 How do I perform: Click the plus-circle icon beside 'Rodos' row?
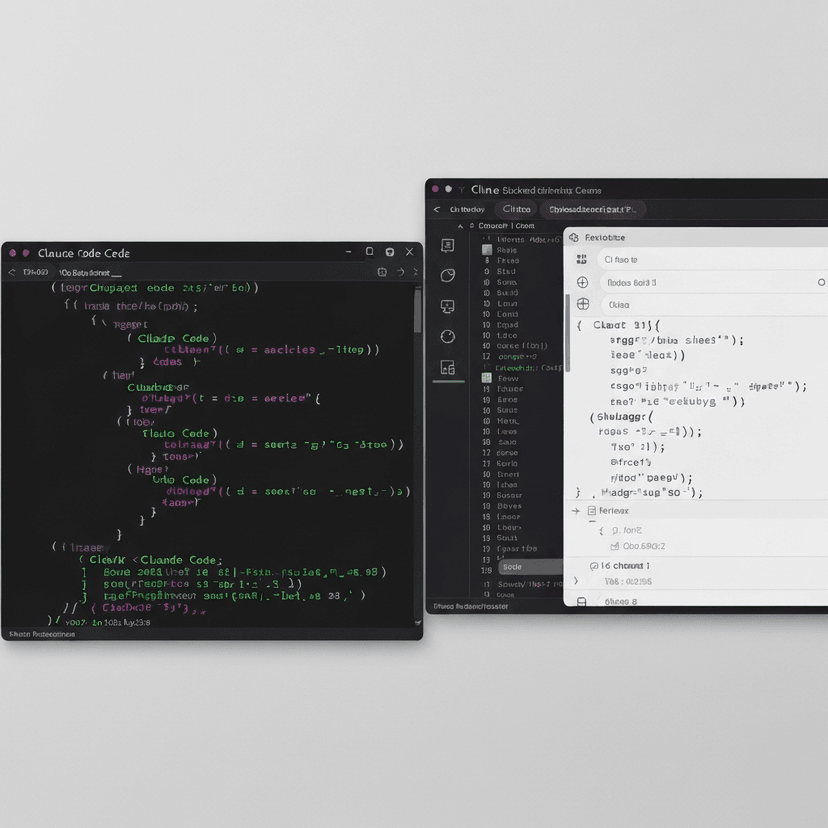click(x=582, y=282)
